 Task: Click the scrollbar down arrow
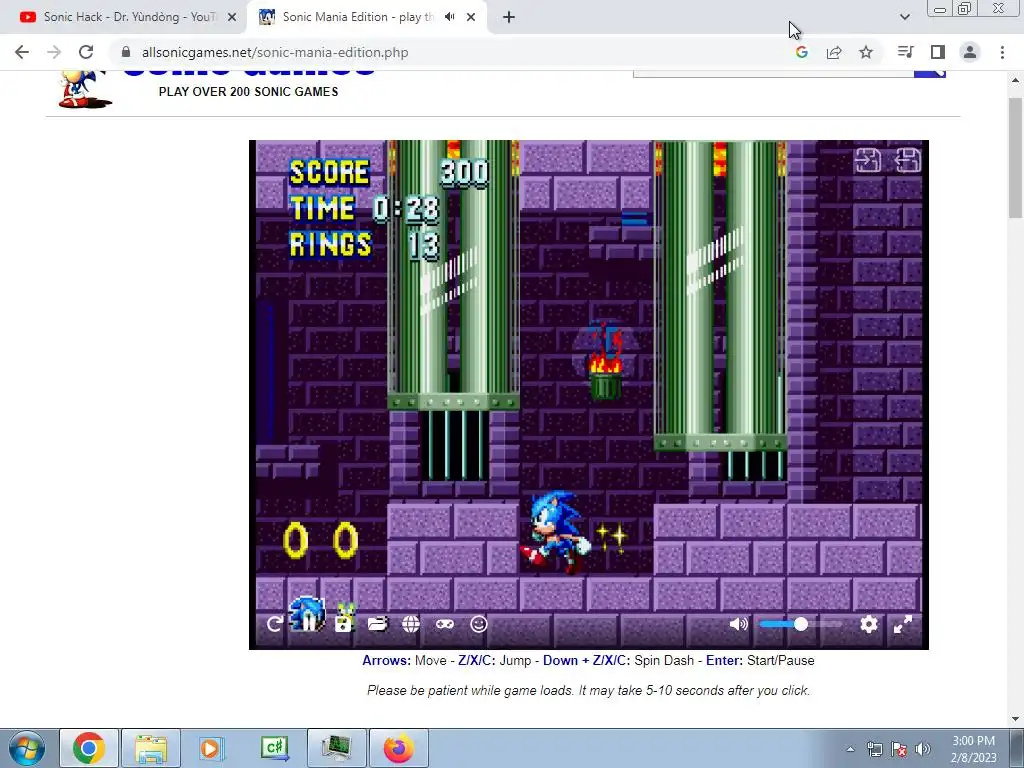1016,719
